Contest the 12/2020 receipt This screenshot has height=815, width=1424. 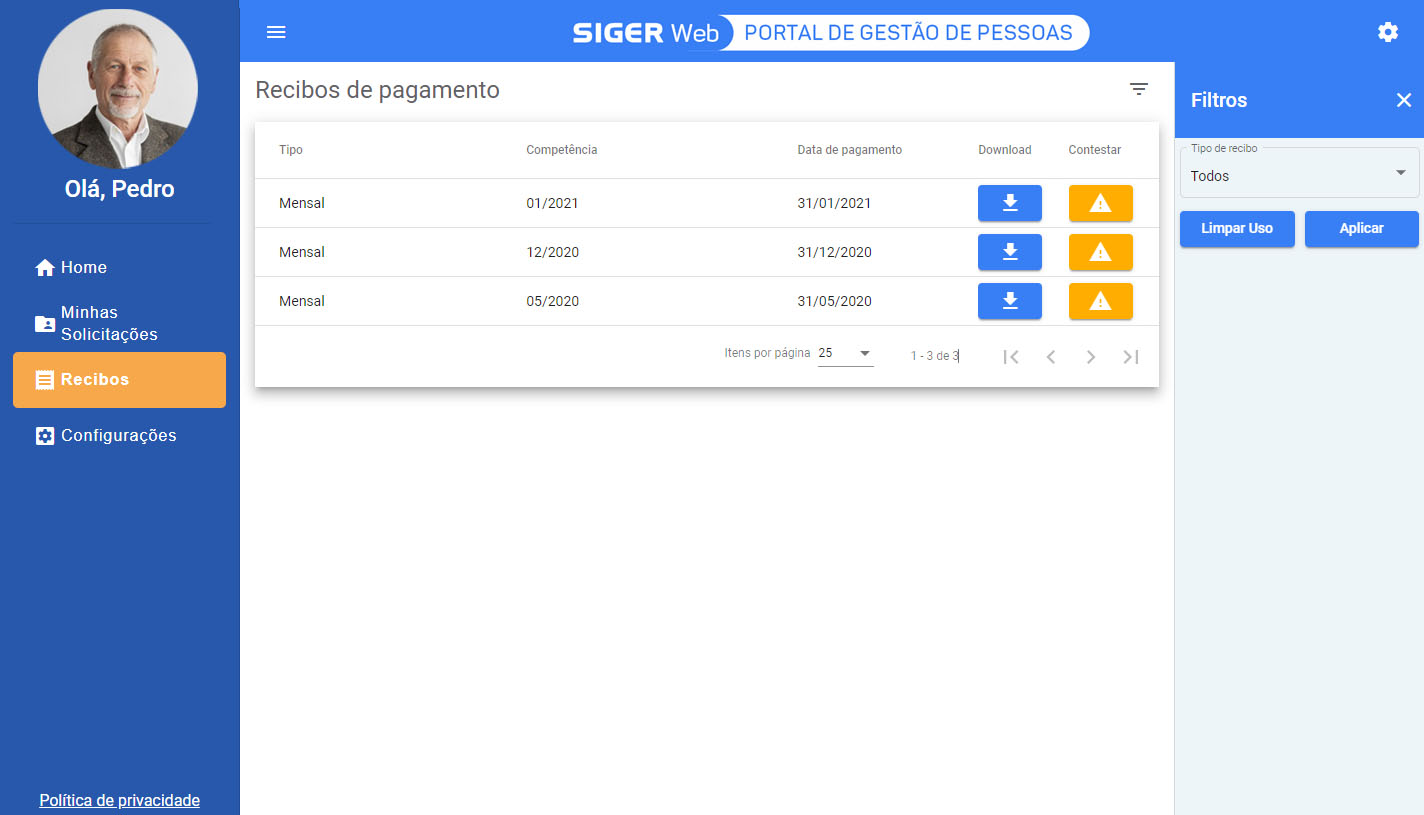1101,252
